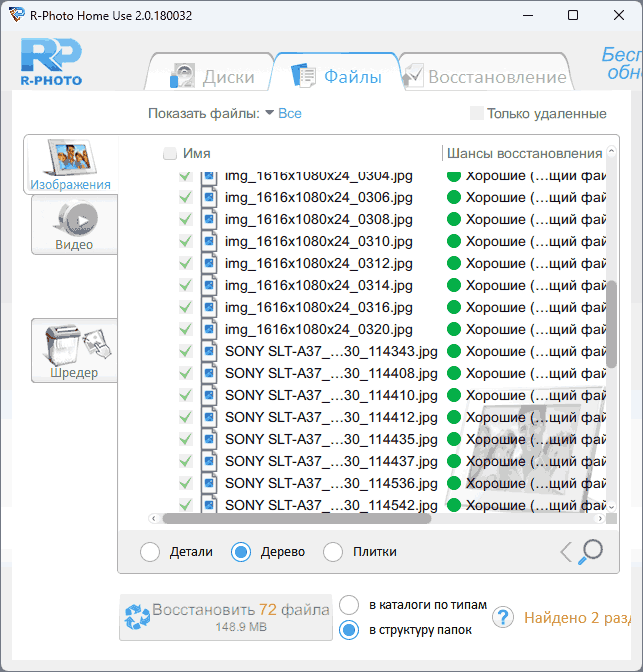Screen dimensions: 643x672
Task: Choose в каталоги по типам radio option
Action: coord(349,605)
